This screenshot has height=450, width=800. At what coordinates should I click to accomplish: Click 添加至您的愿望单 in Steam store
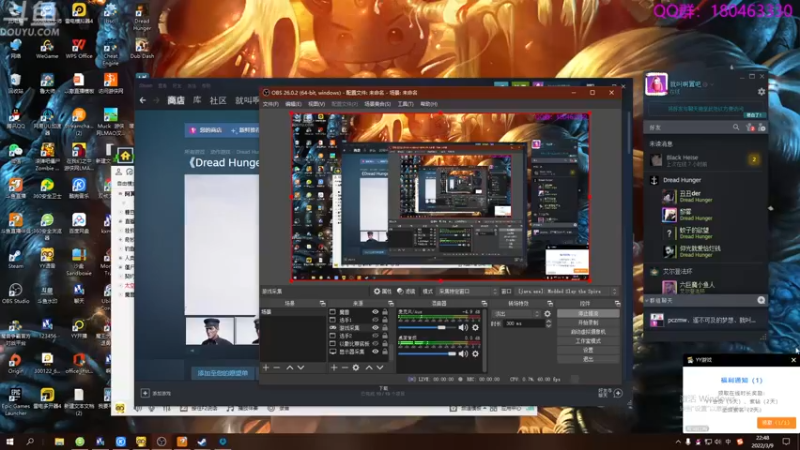click(x=223, y=373)
